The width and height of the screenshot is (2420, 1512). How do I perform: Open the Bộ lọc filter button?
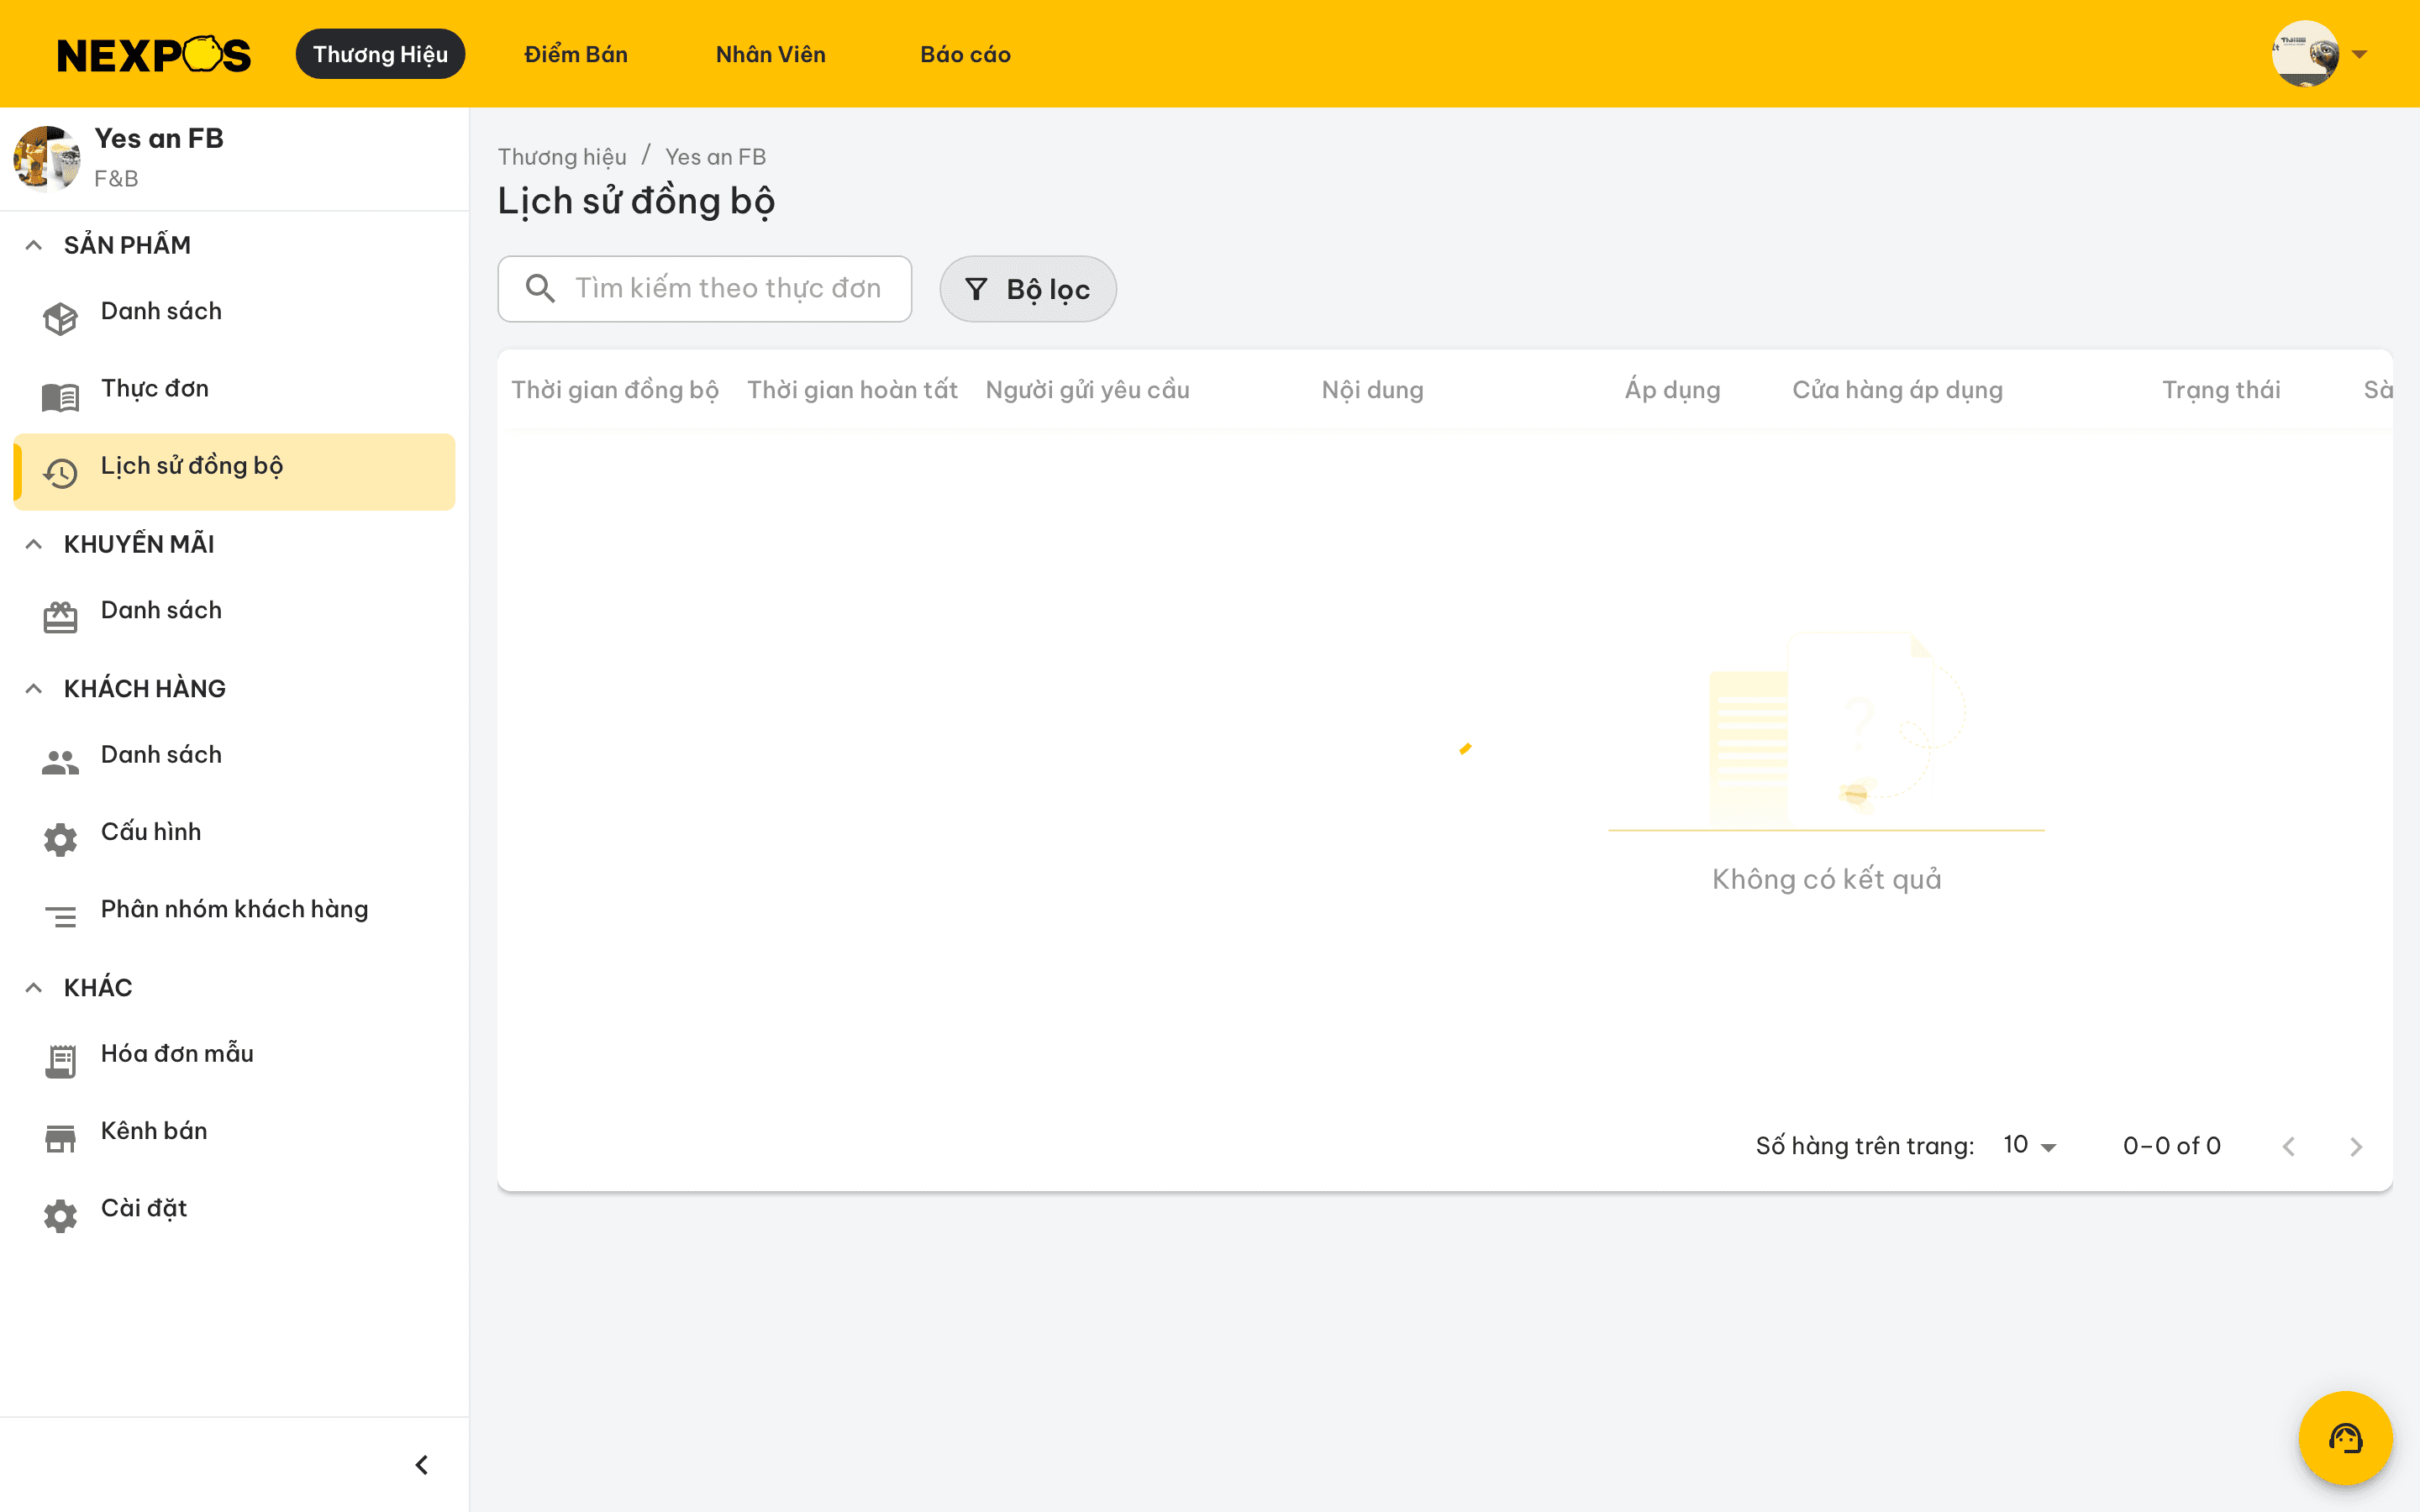[x=1027, y=289]
